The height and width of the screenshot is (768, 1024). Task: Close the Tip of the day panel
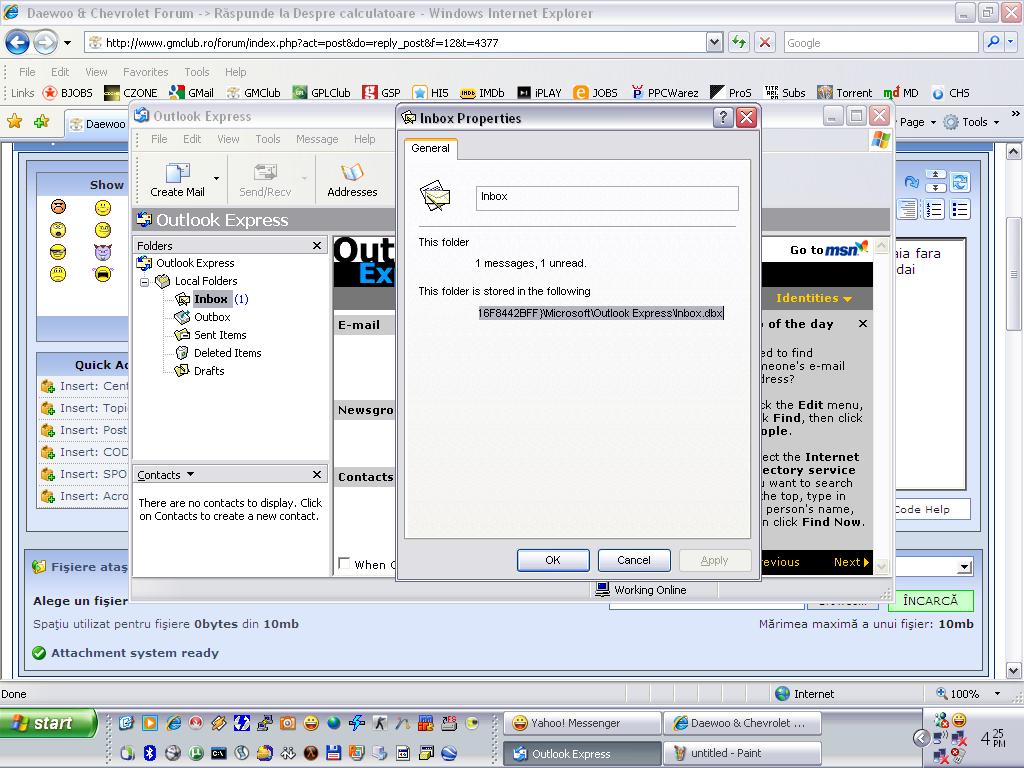pyautogui.click(x=863, y=324)
